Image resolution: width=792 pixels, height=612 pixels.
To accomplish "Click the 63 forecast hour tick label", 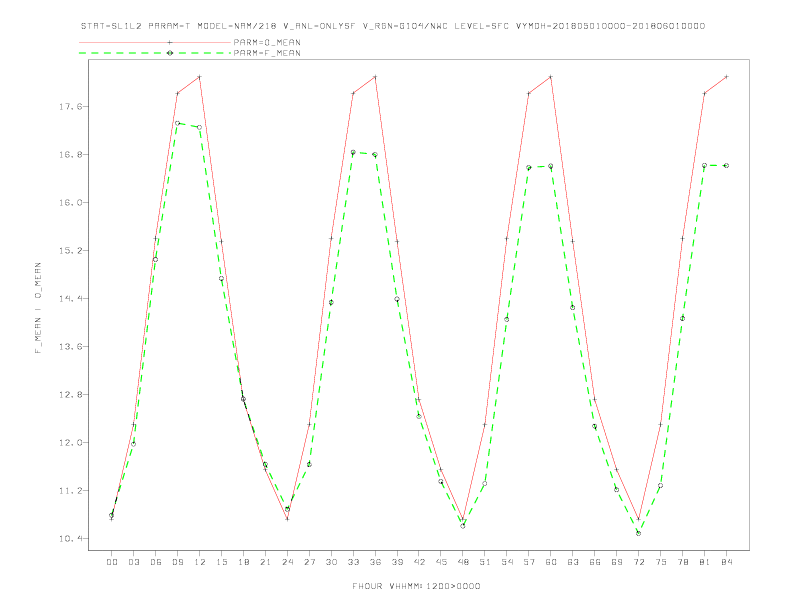I will point(573,562).
